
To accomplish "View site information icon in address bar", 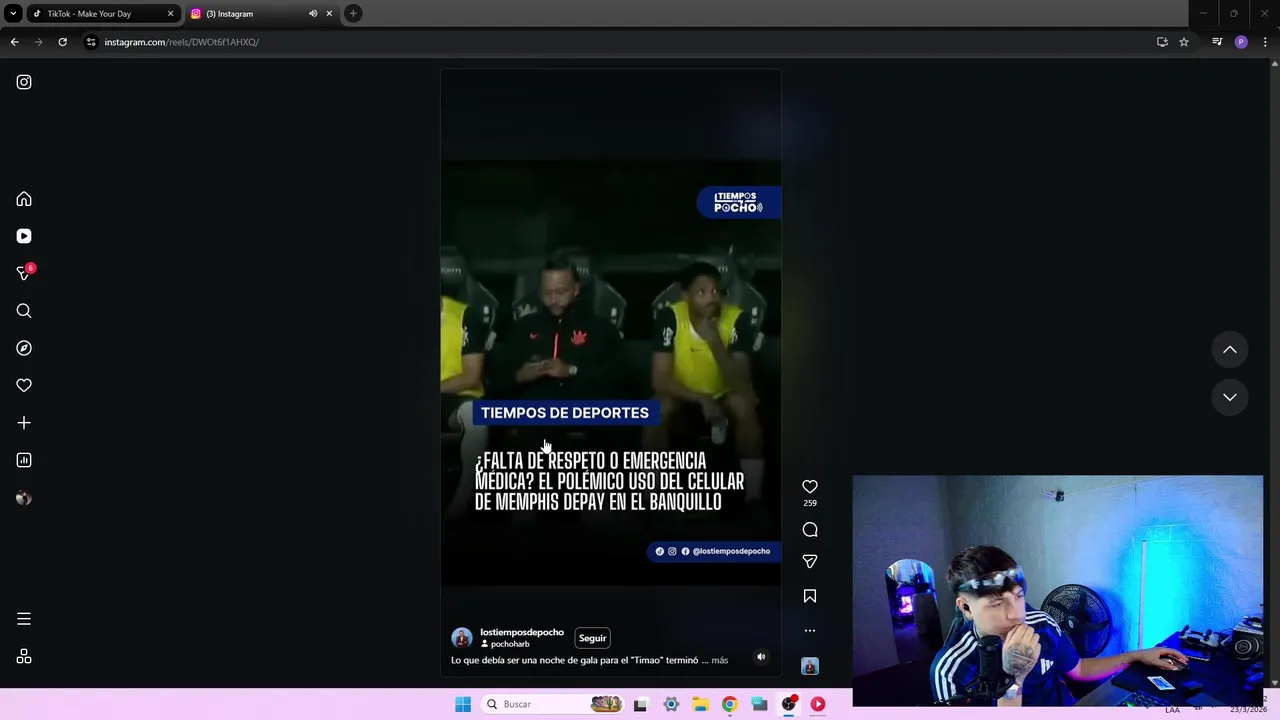I will pyautogui.click(x=91, y=42).
